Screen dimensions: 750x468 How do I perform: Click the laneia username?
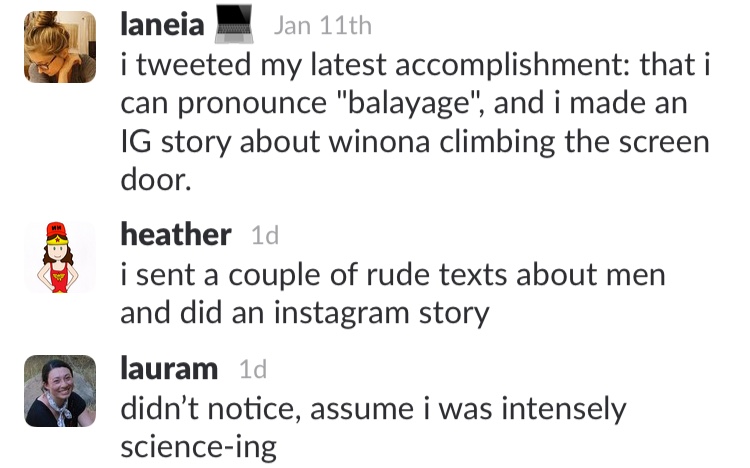[x=162, y=25]
